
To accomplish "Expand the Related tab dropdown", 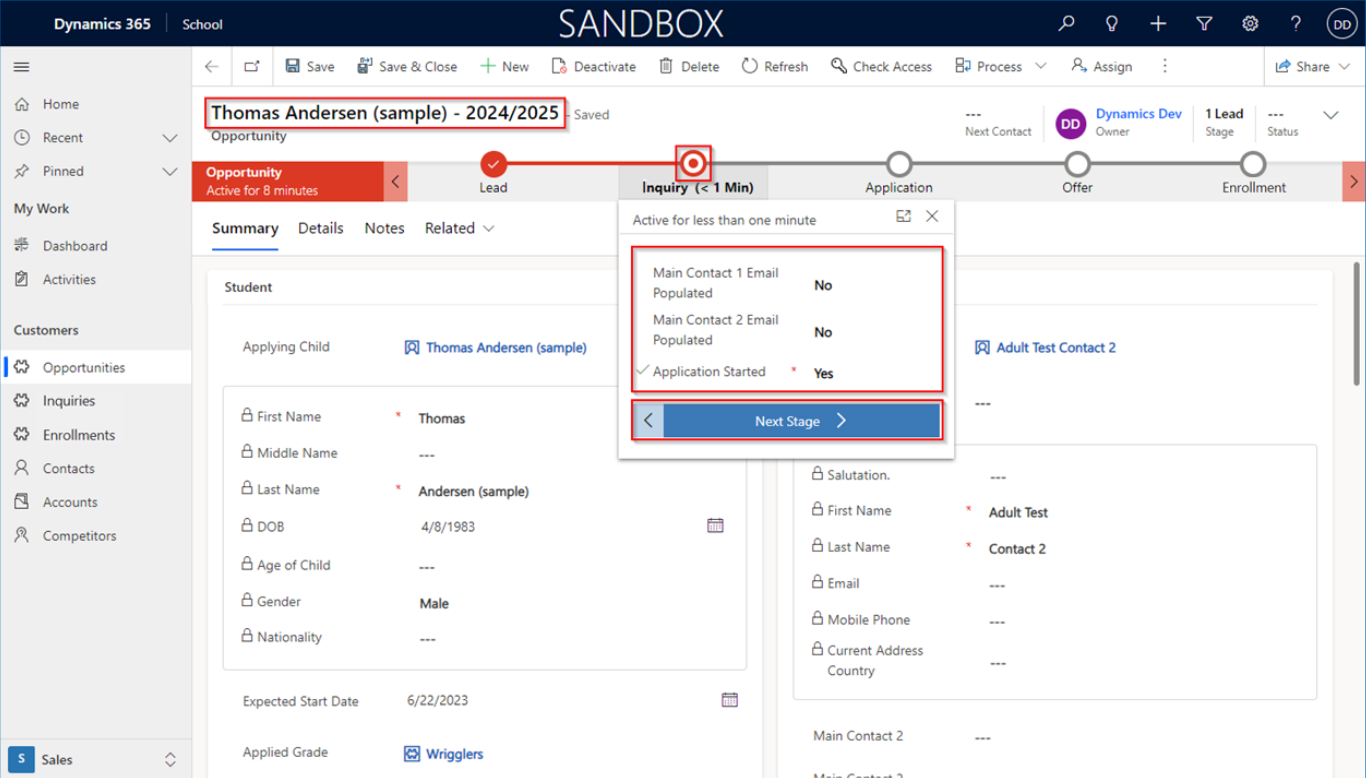I will (488, 229).
